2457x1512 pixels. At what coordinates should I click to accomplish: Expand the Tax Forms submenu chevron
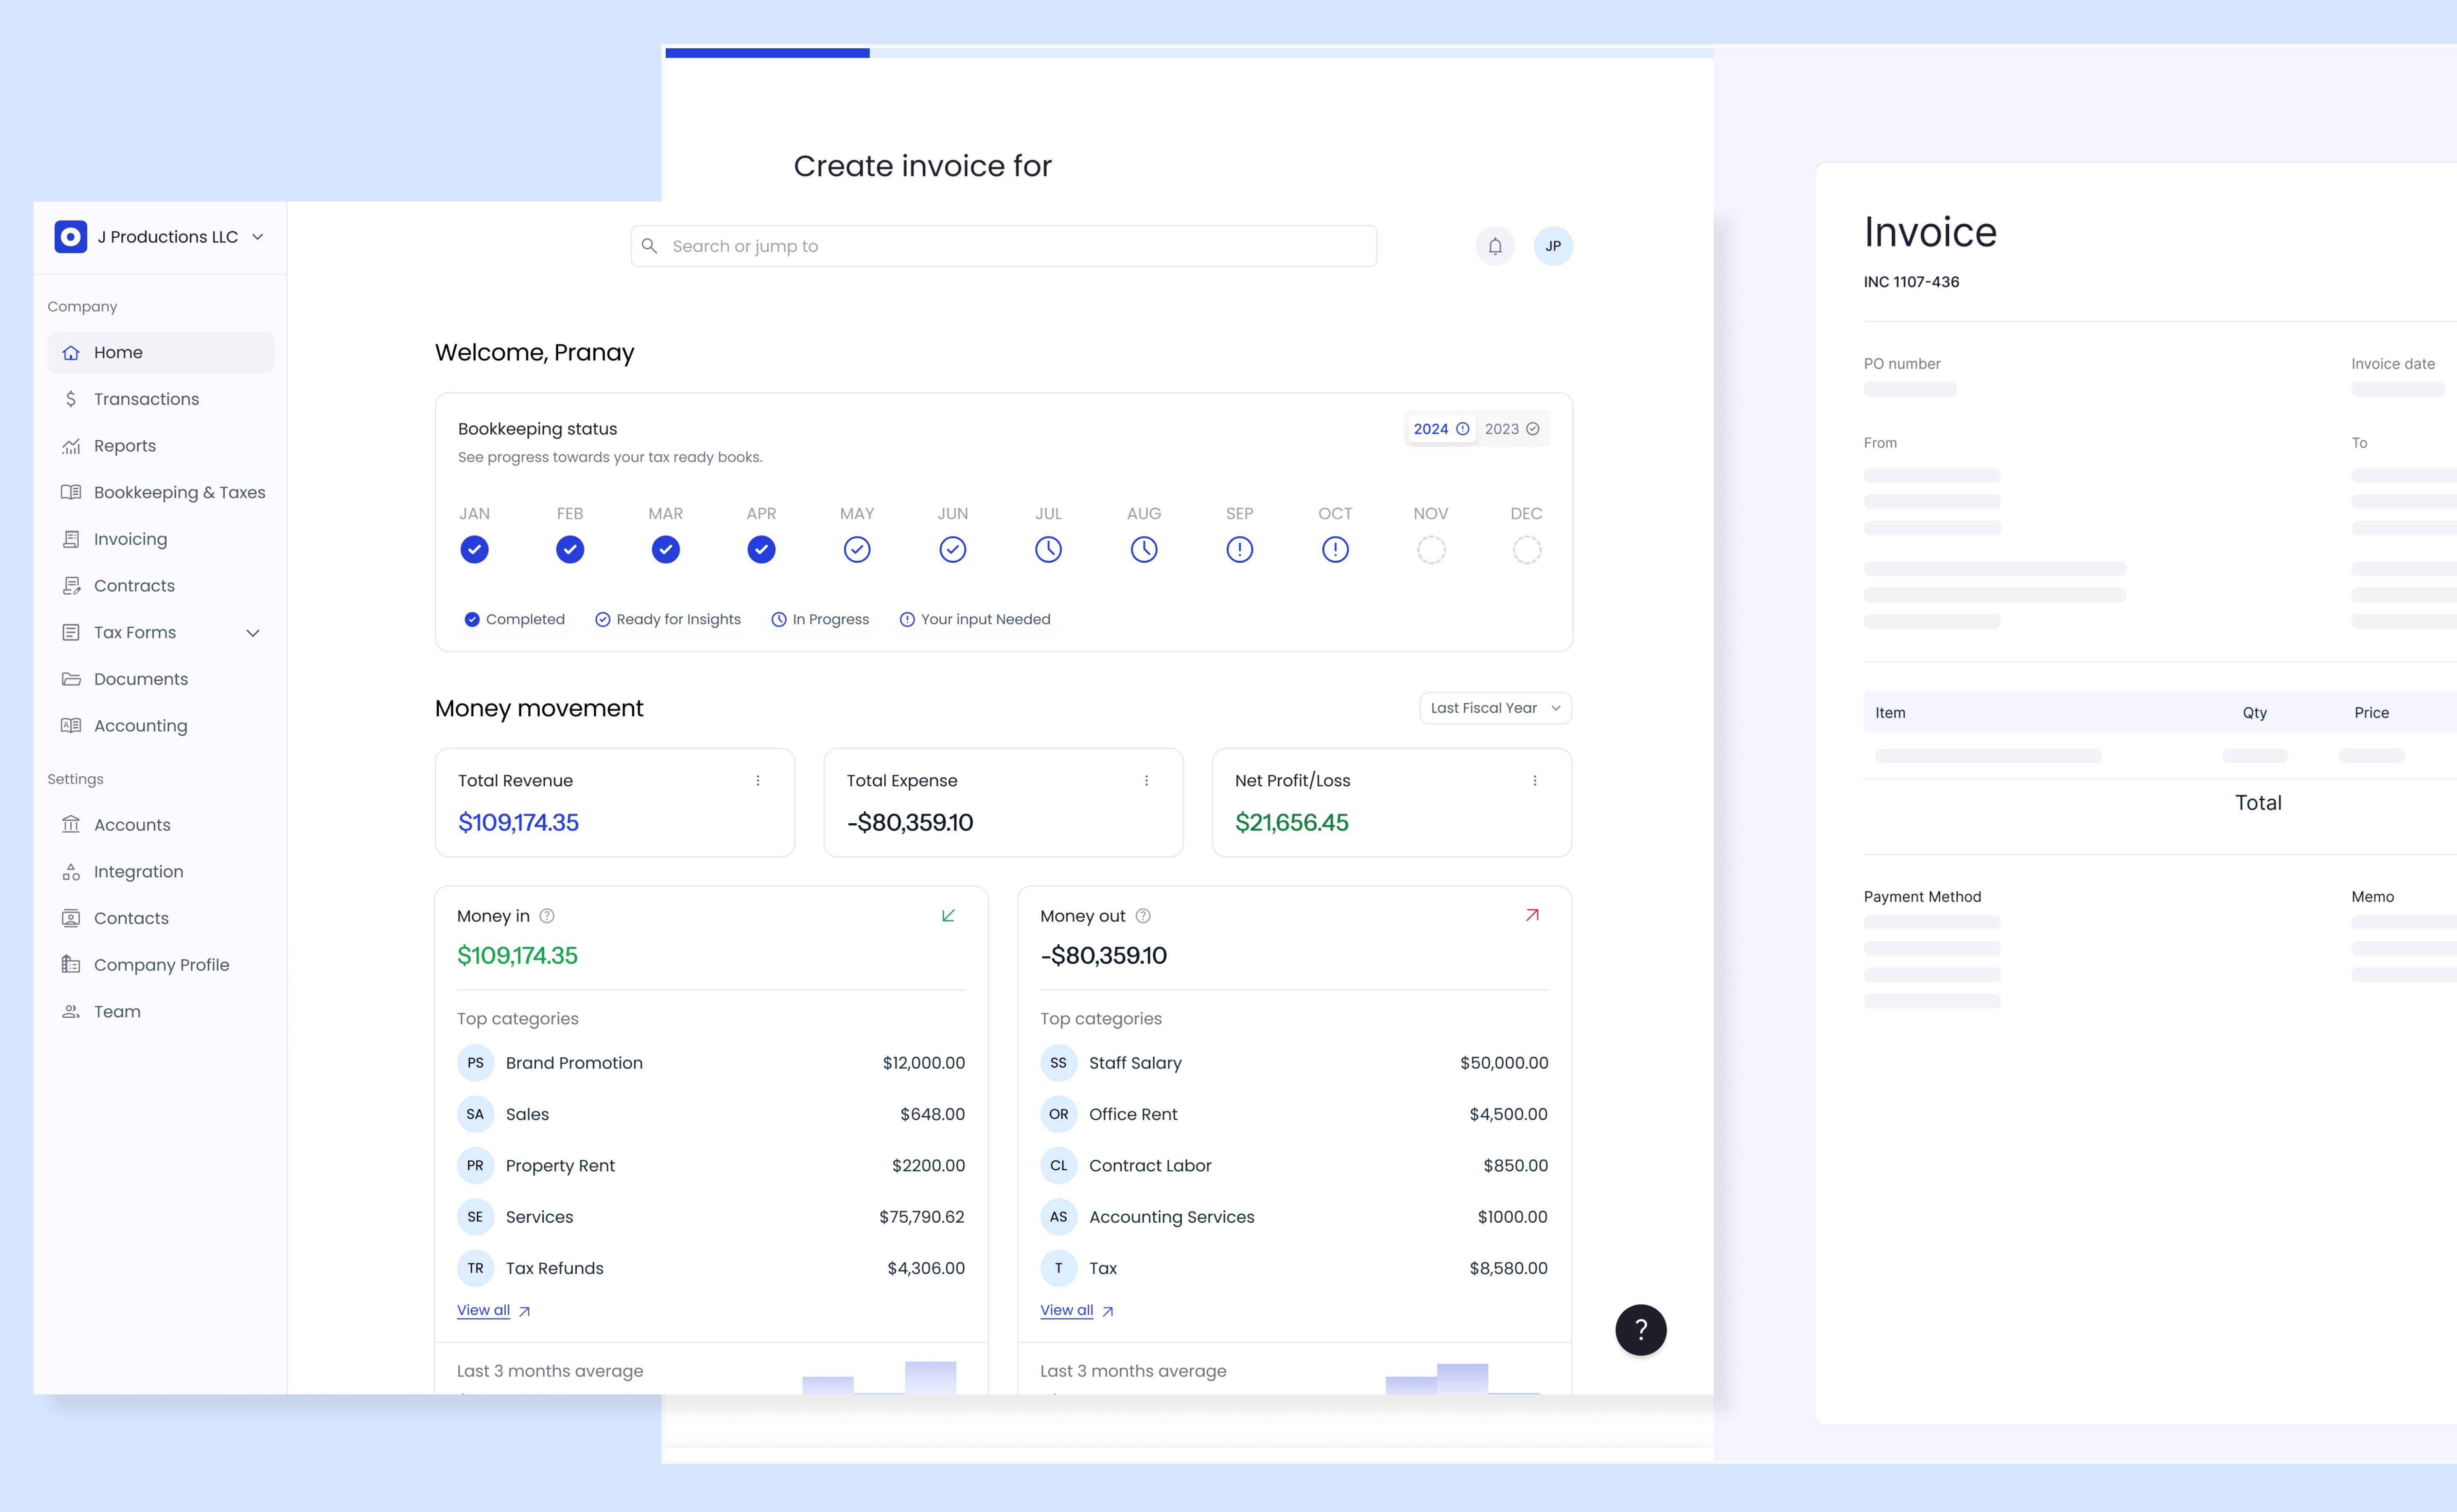pos(253,633)
